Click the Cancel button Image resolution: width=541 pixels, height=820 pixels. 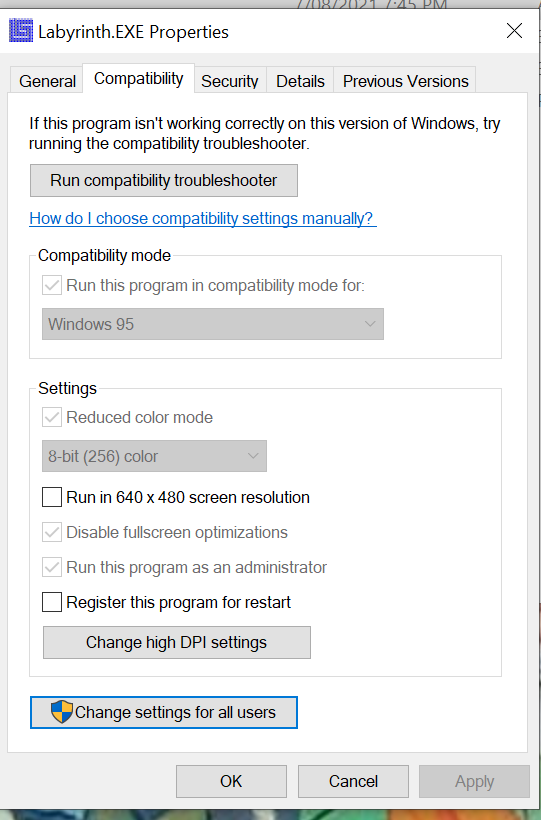tap(353, 781)
